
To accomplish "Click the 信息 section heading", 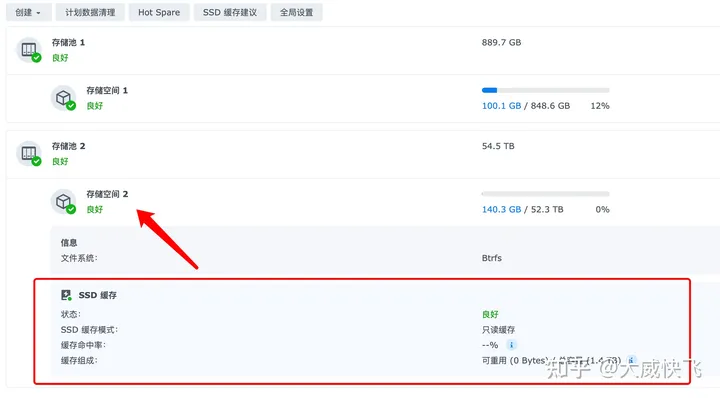I will coord(69,242).
